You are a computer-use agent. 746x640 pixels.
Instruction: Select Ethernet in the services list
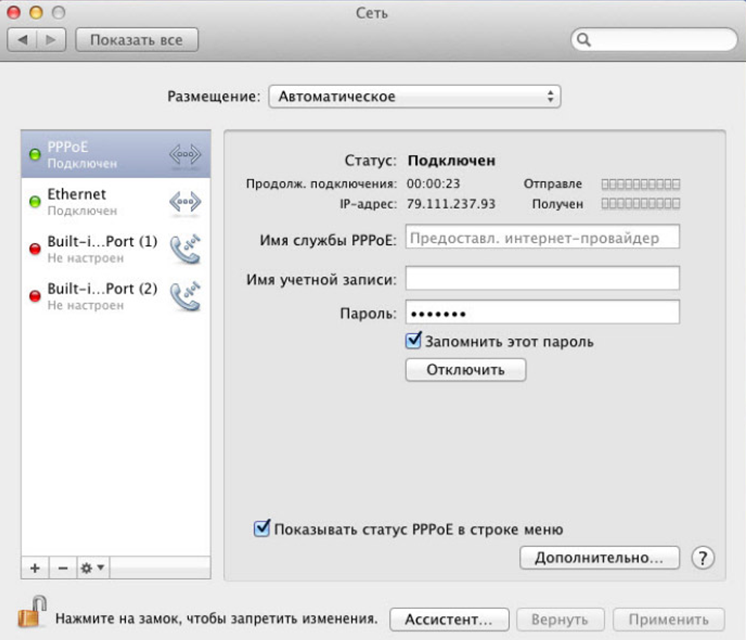click(100, 201)
